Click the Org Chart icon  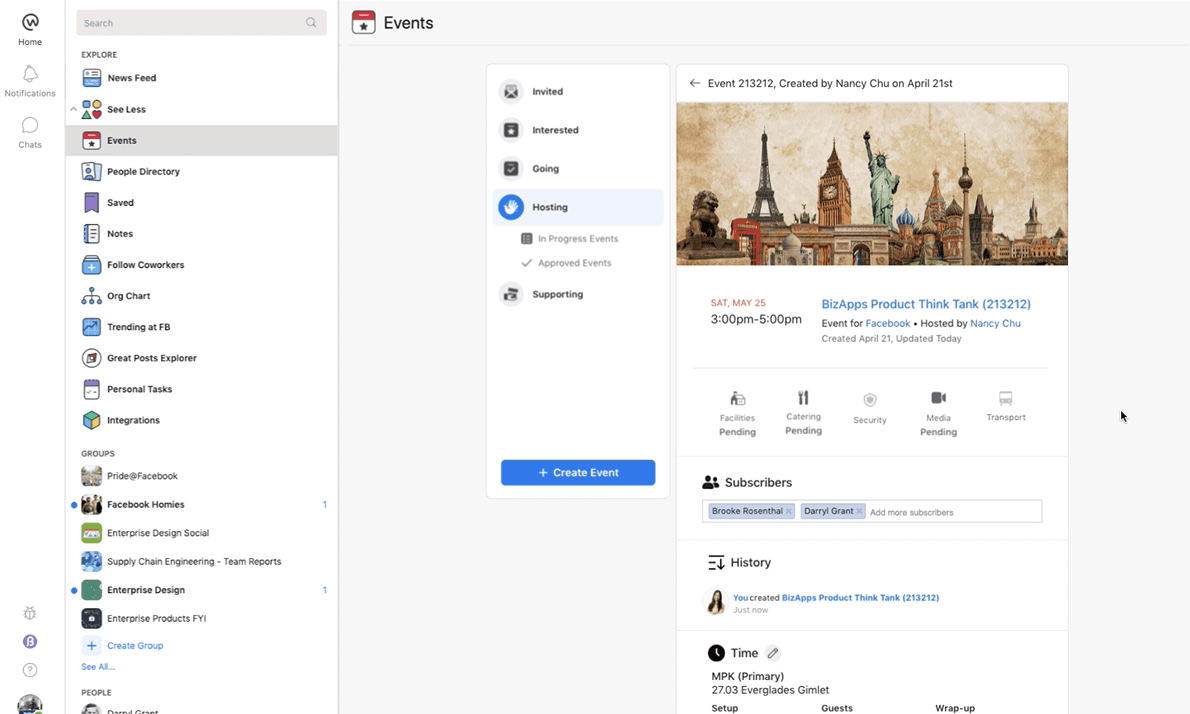91,296
